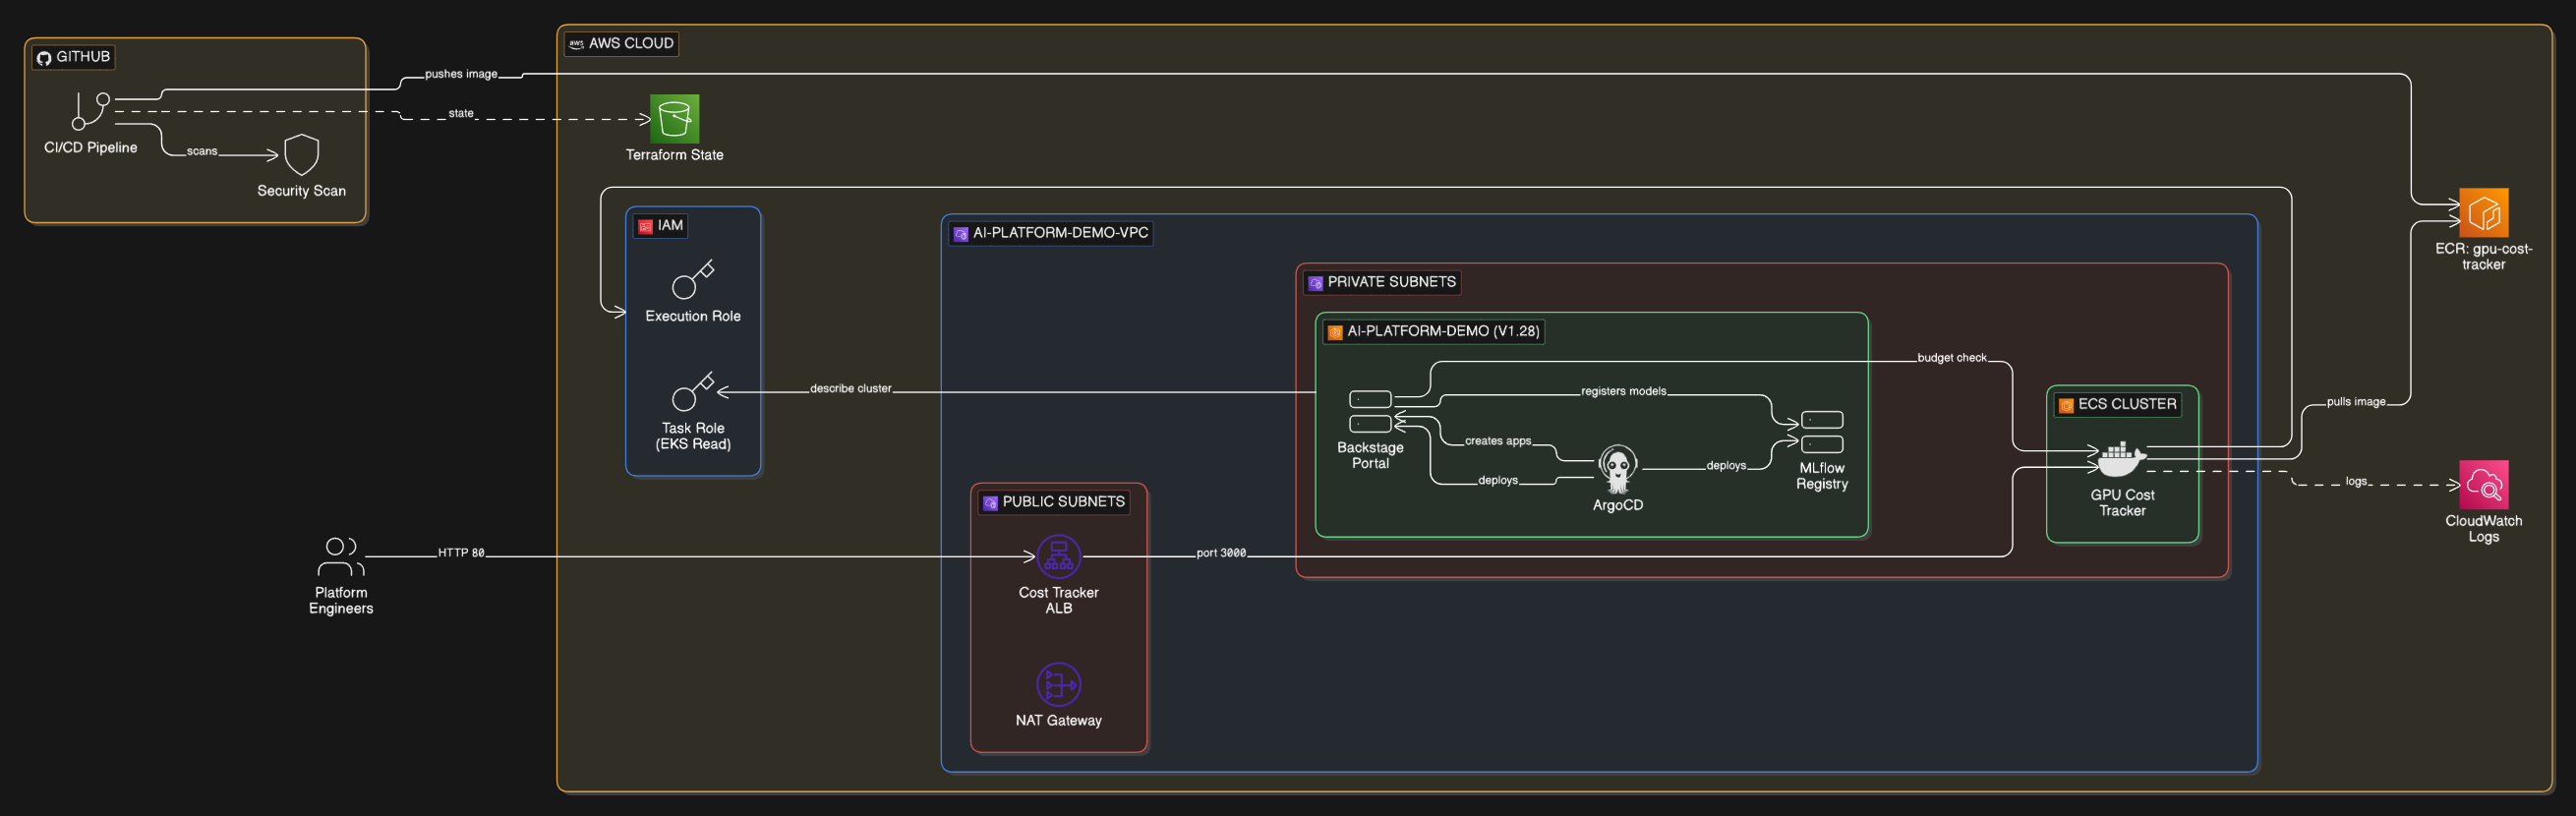Select the GPU Cost Tracker Docker whale icon
This screenshot has width=2576, height=816.
2122,459
